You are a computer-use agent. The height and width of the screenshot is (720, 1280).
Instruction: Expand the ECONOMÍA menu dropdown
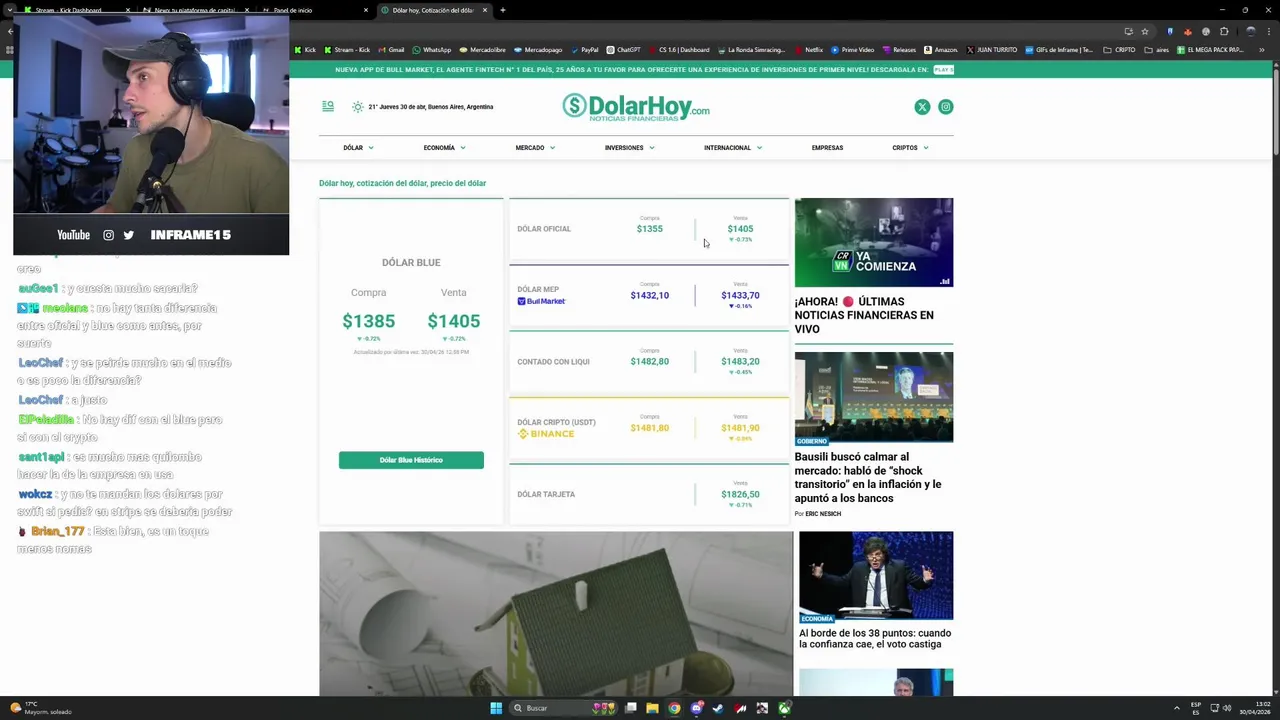click(444, 148)
